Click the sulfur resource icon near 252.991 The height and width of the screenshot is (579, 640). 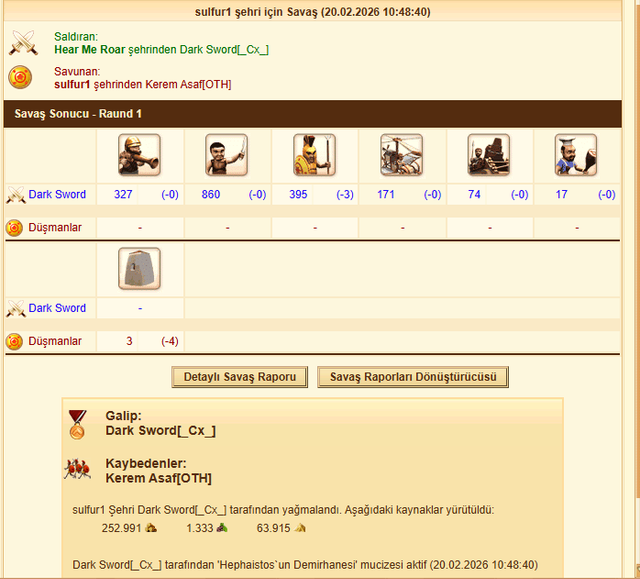pyautogui.click(x=151, y=528)
